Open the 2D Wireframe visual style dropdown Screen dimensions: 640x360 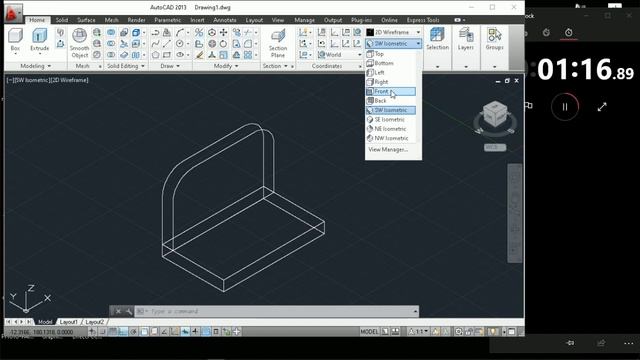coord(393,32)
